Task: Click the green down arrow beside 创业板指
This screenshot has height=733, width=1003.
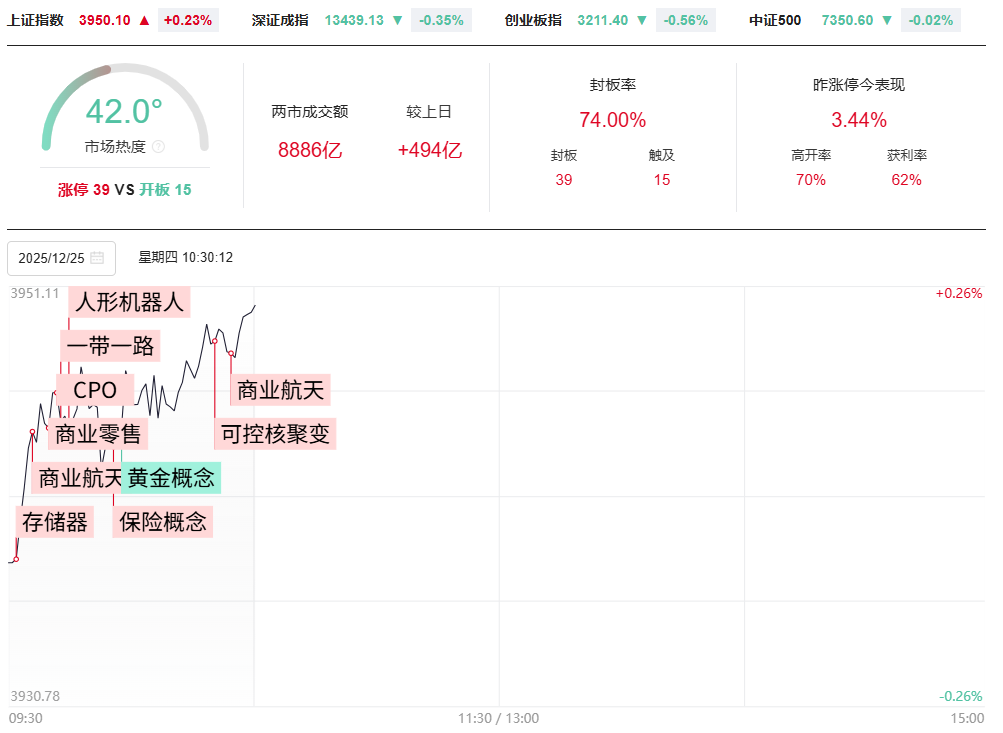Action: coord(643,20)
